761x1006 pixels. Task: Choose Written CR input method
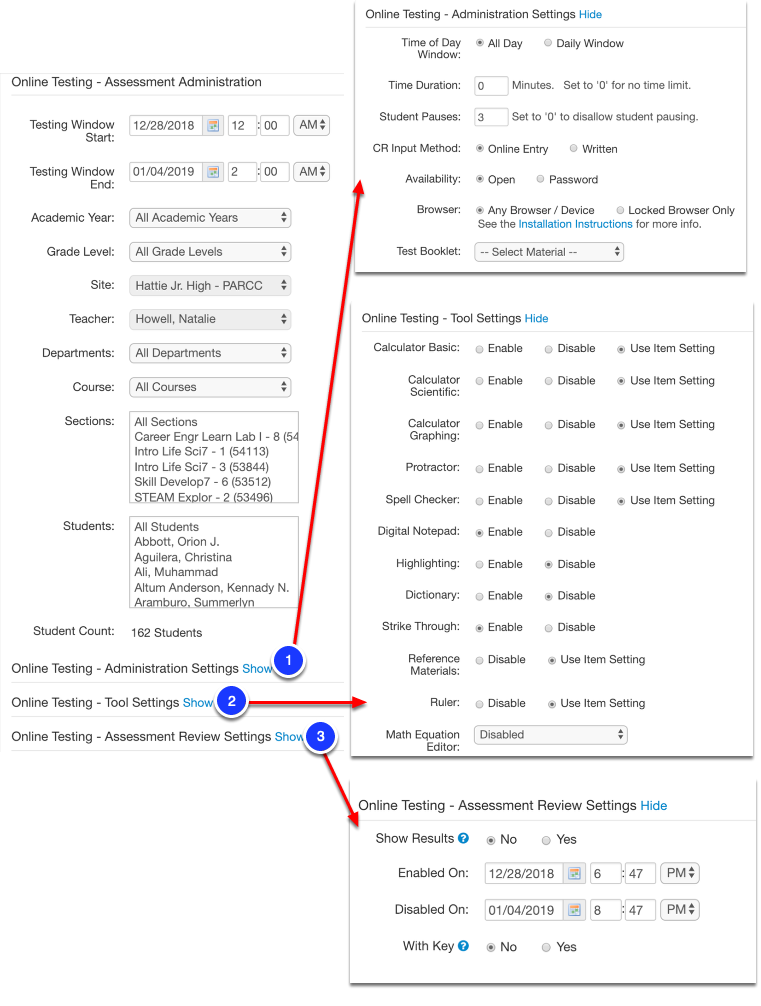(x=574, y=148)
